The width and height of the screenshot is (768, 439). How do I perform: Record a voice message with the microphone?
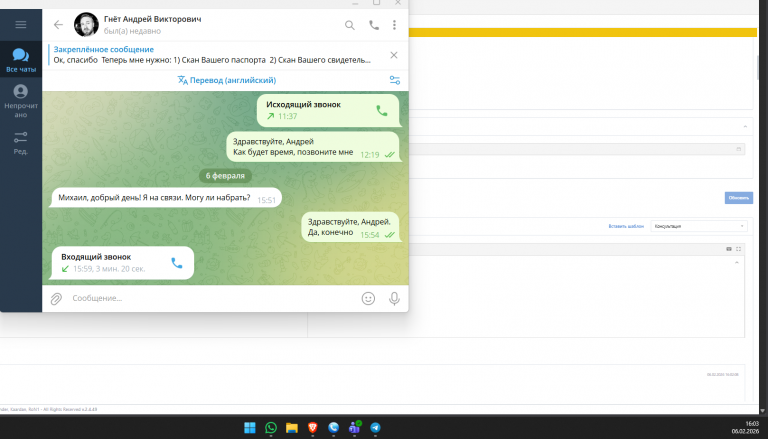pos(394,298)
